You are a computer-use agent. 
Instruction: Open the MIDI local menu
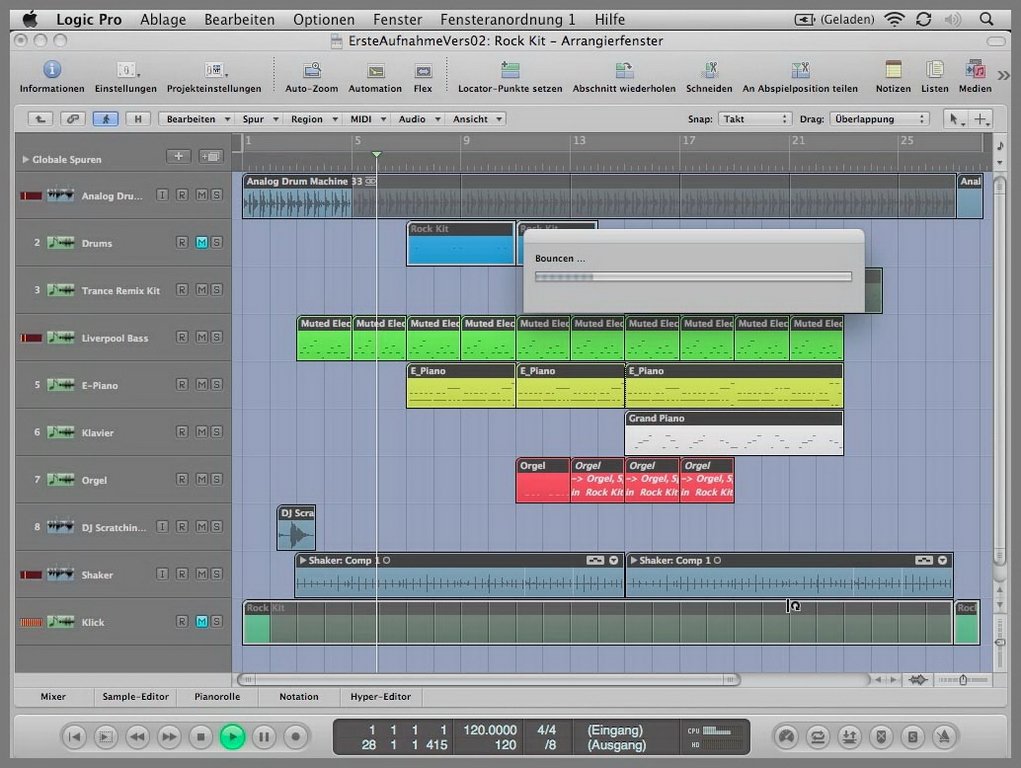click(x=367, y=119)
